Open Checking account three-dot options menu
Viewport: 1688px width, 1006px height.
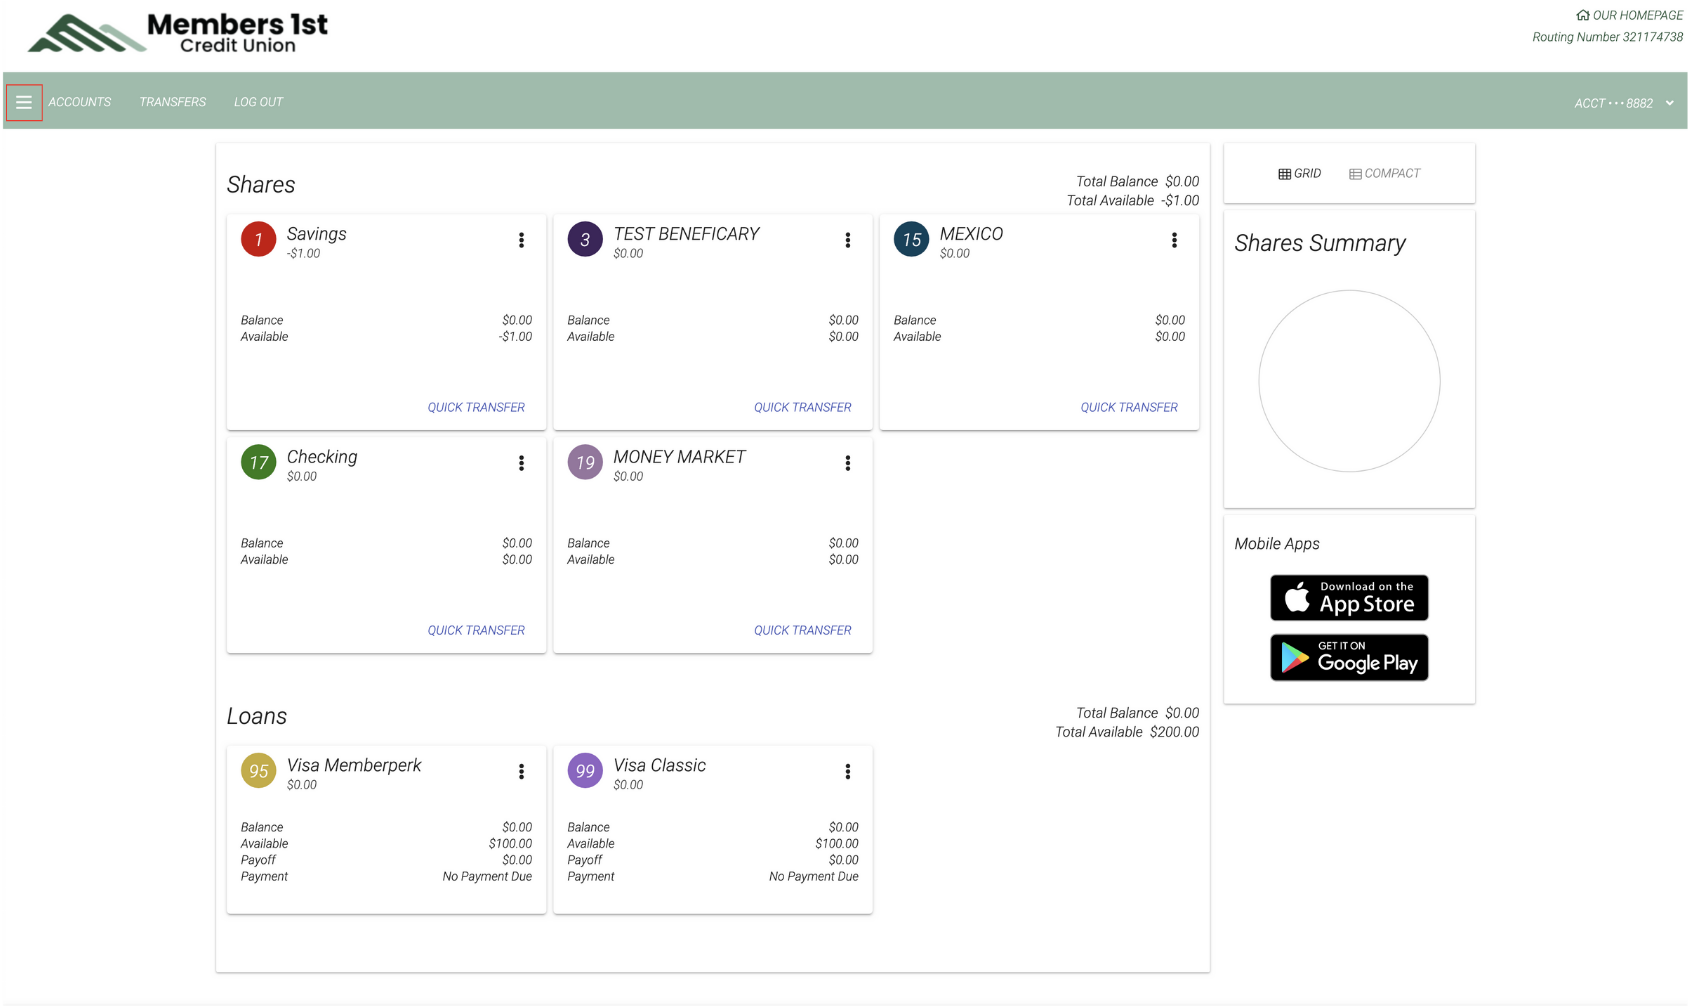[521, 463]
